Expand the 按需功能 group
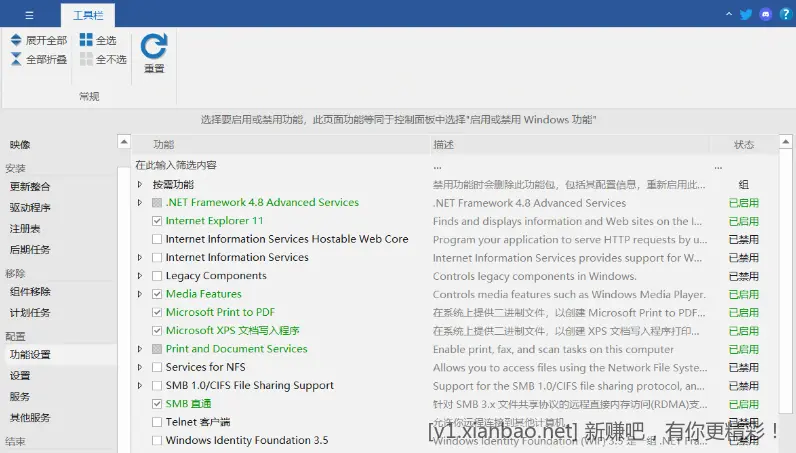796x453 pixels. point(140,185)
